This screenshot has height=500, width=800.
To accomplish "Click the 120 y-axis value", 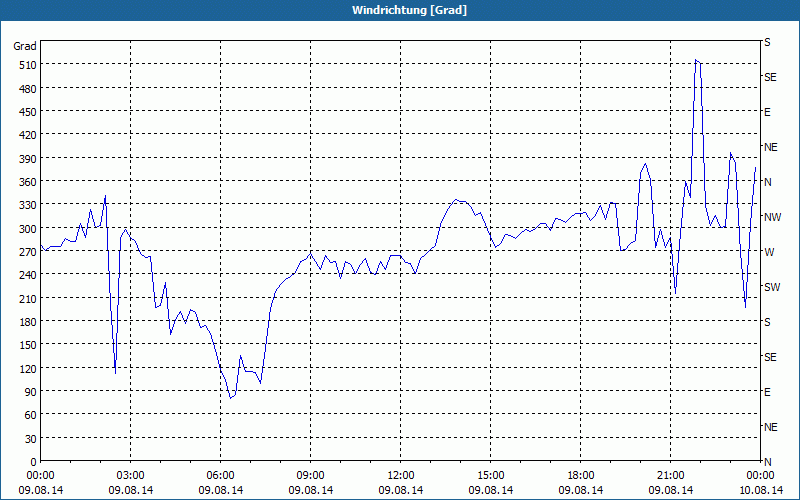I will (x=28, y=368).
